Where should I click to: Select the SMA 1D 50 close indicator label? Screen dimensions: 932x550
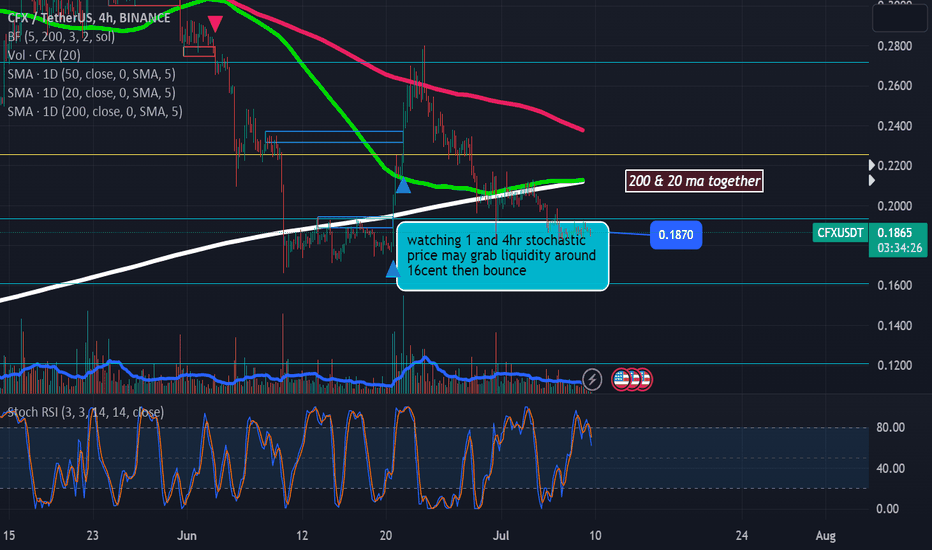coord(92,74)
